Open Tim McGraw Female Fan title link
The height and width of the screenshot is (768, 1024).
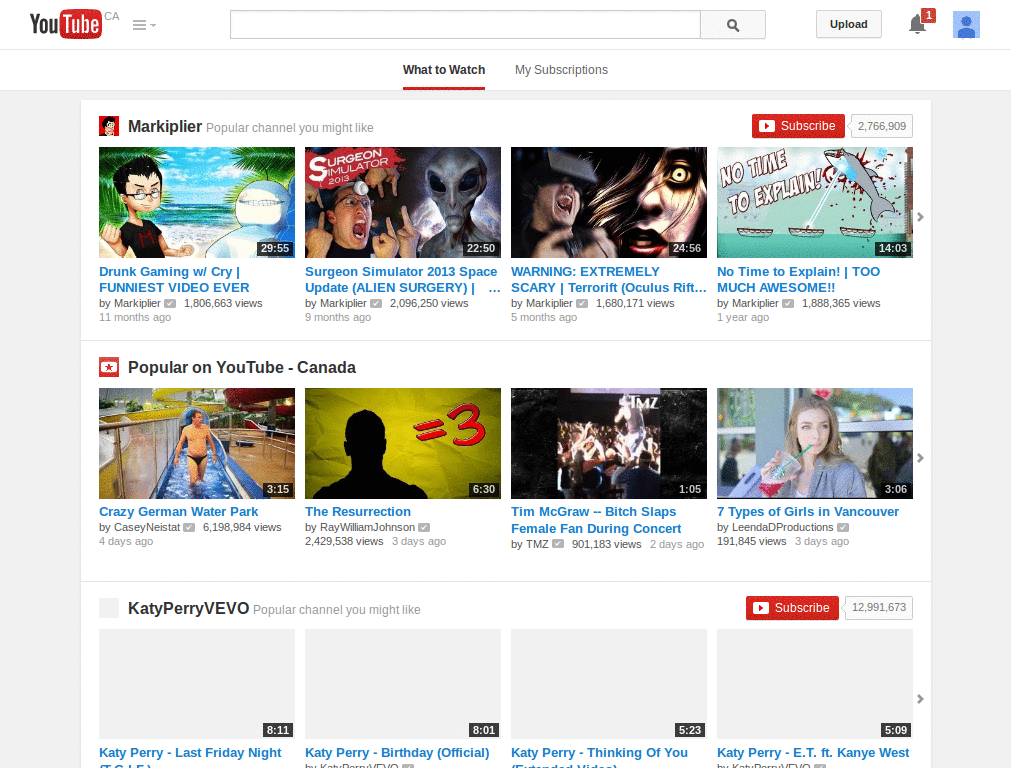click(596, 520)
